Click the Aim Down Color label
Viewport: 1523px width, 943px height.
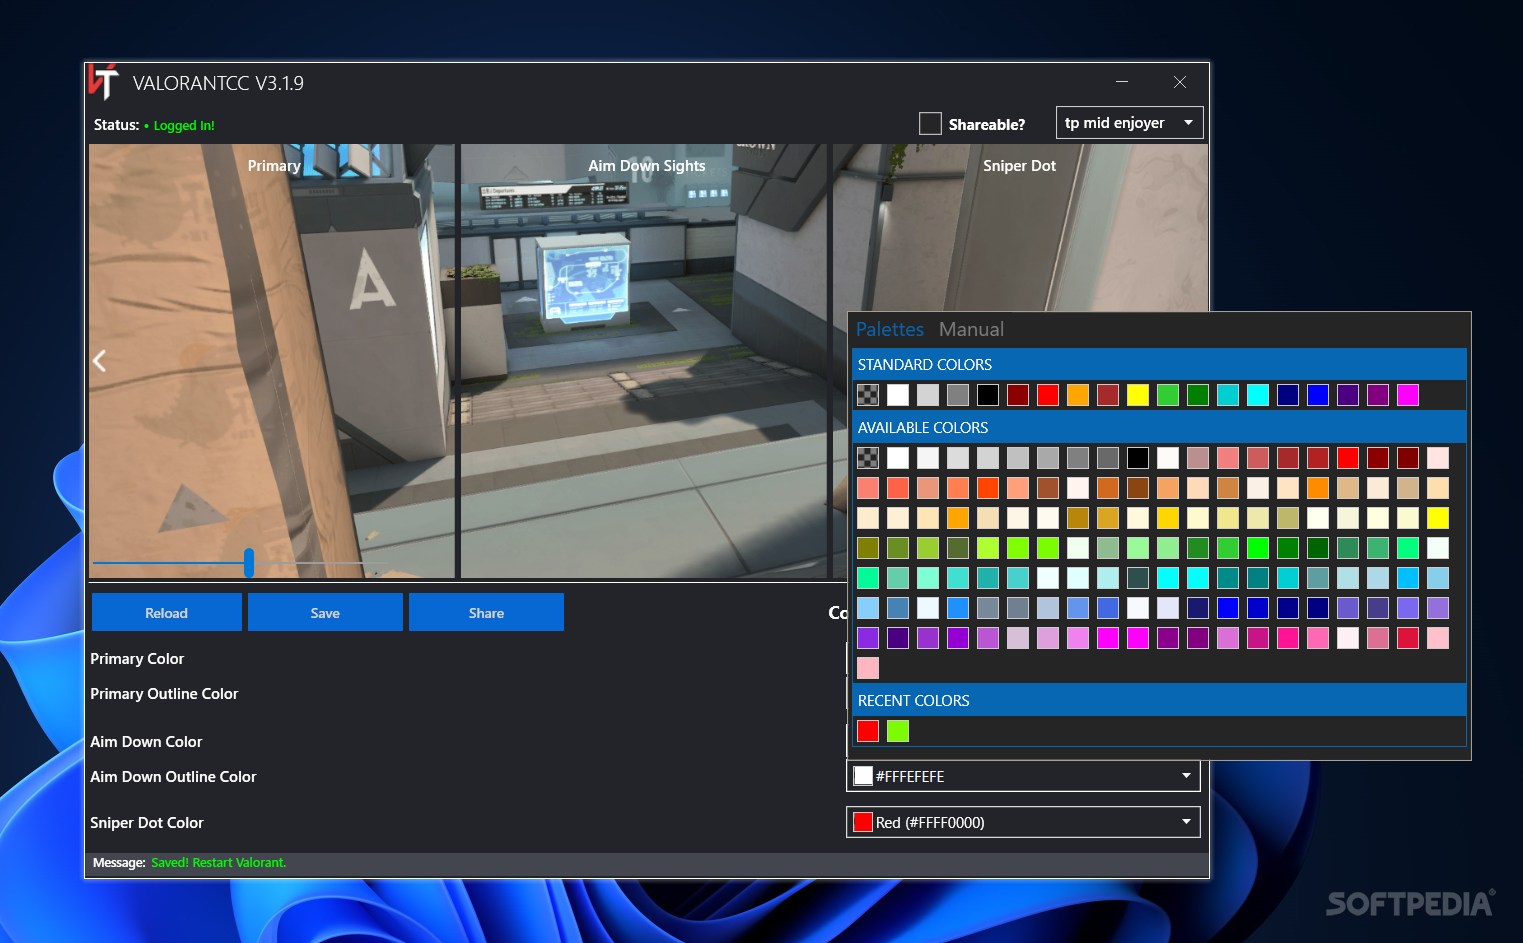click(146, 742)
